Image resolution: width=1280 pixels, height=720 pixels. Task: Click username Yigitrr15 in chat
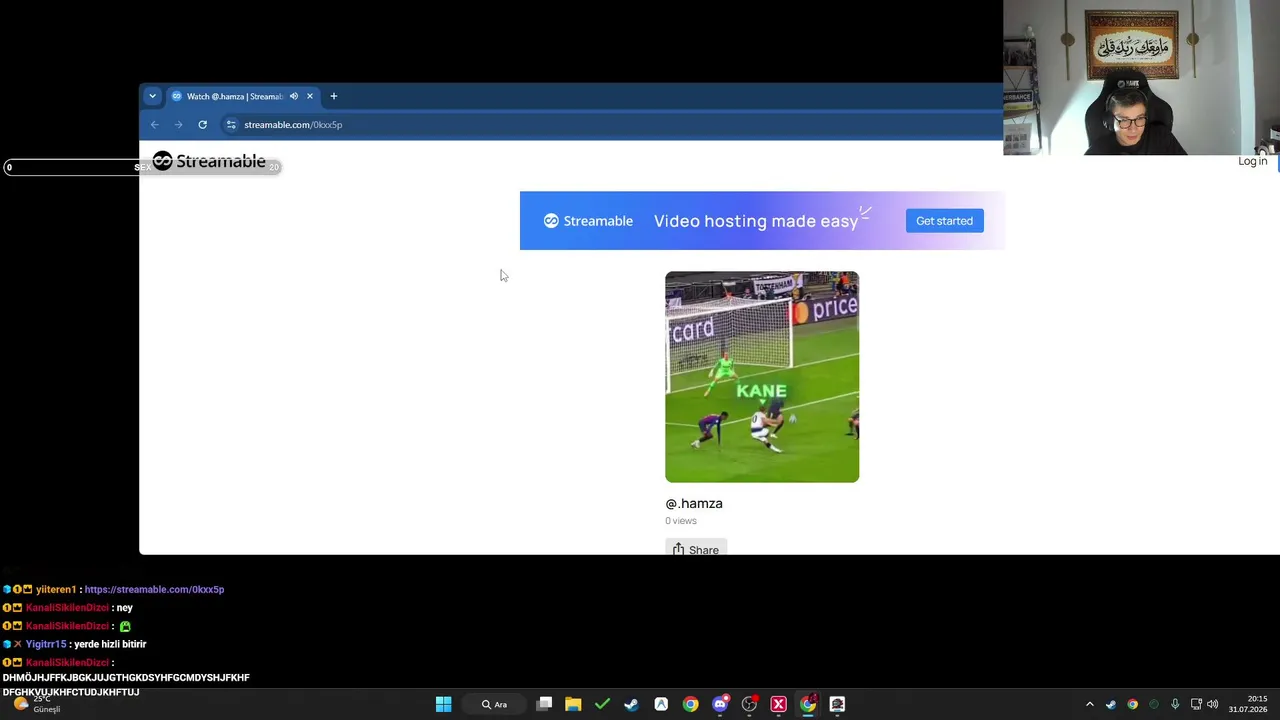tap(46, 645)
